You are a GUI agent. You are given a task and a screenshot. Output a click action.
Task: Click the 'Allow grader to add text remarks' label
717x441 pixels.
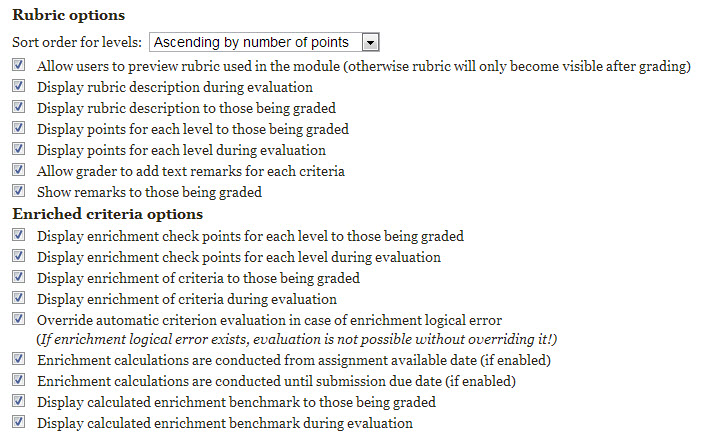coord(191,171)
